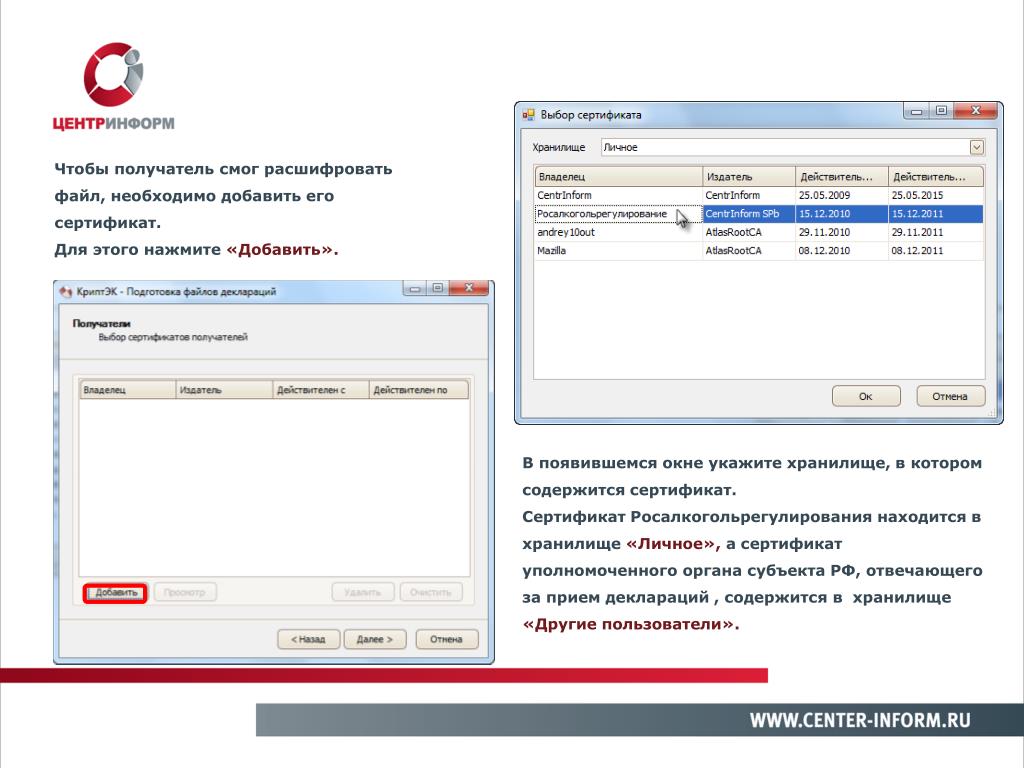The image size is (1024, 768).
Task: Go back with the < Назад button
Action: (x=308, y=639)
